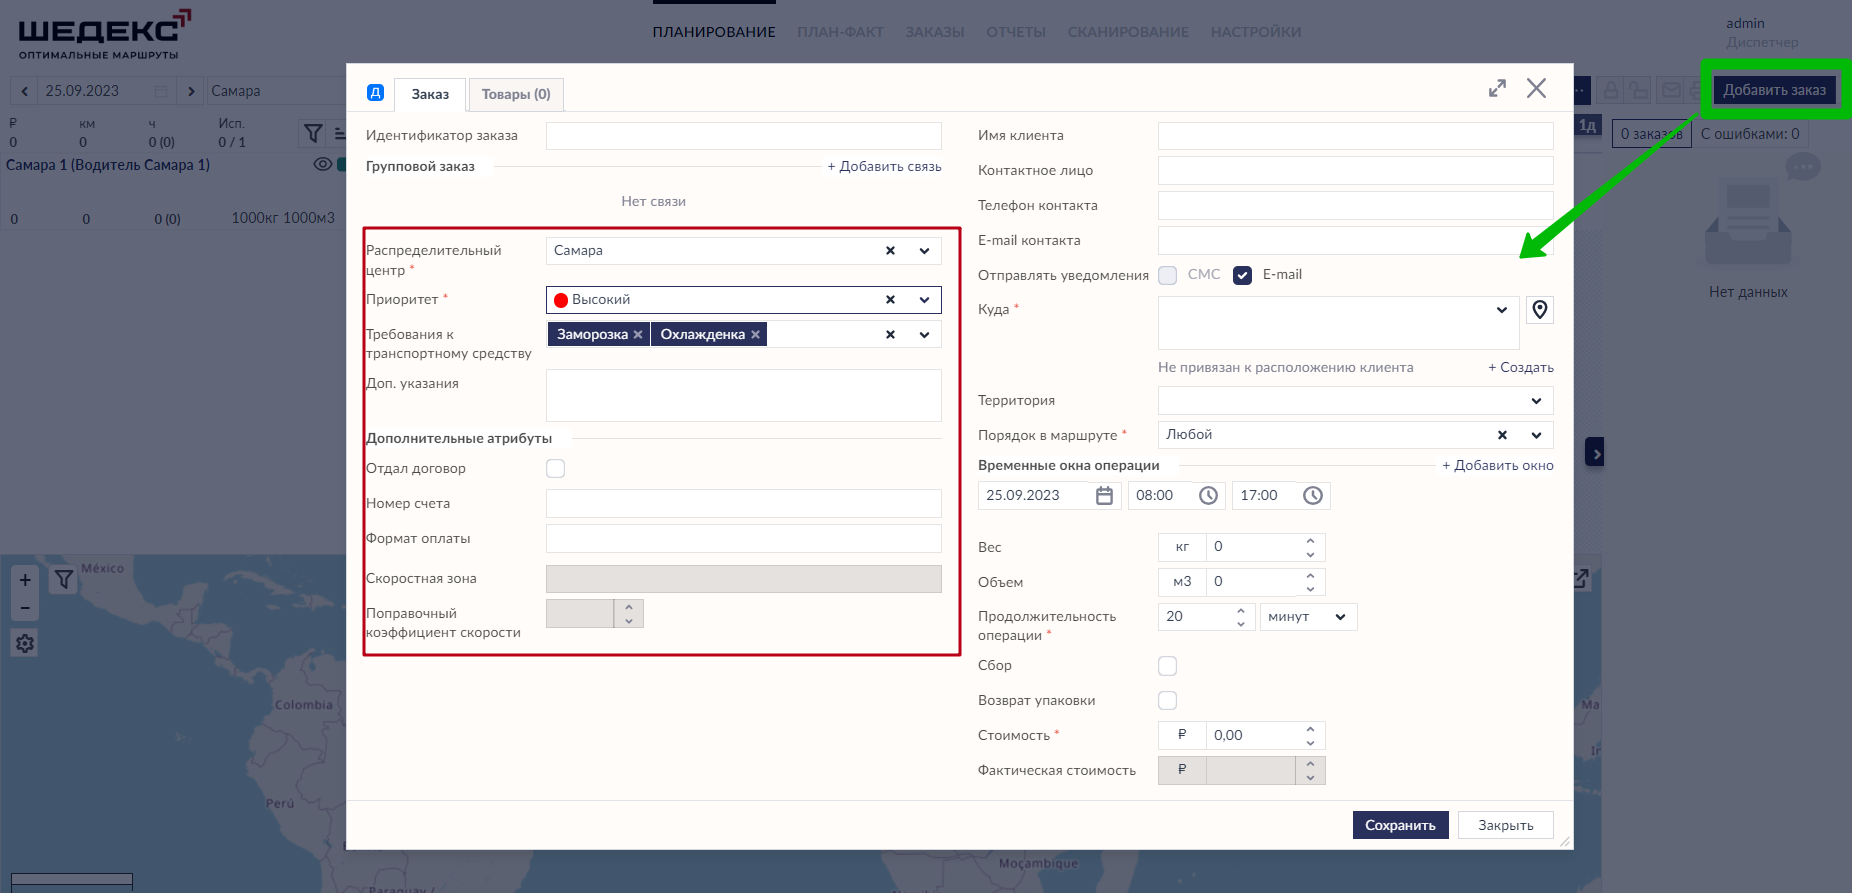Viewport: 1852px width, 893px height.
Task: Open the Территория dropdown list
Action: [1536, 401]
